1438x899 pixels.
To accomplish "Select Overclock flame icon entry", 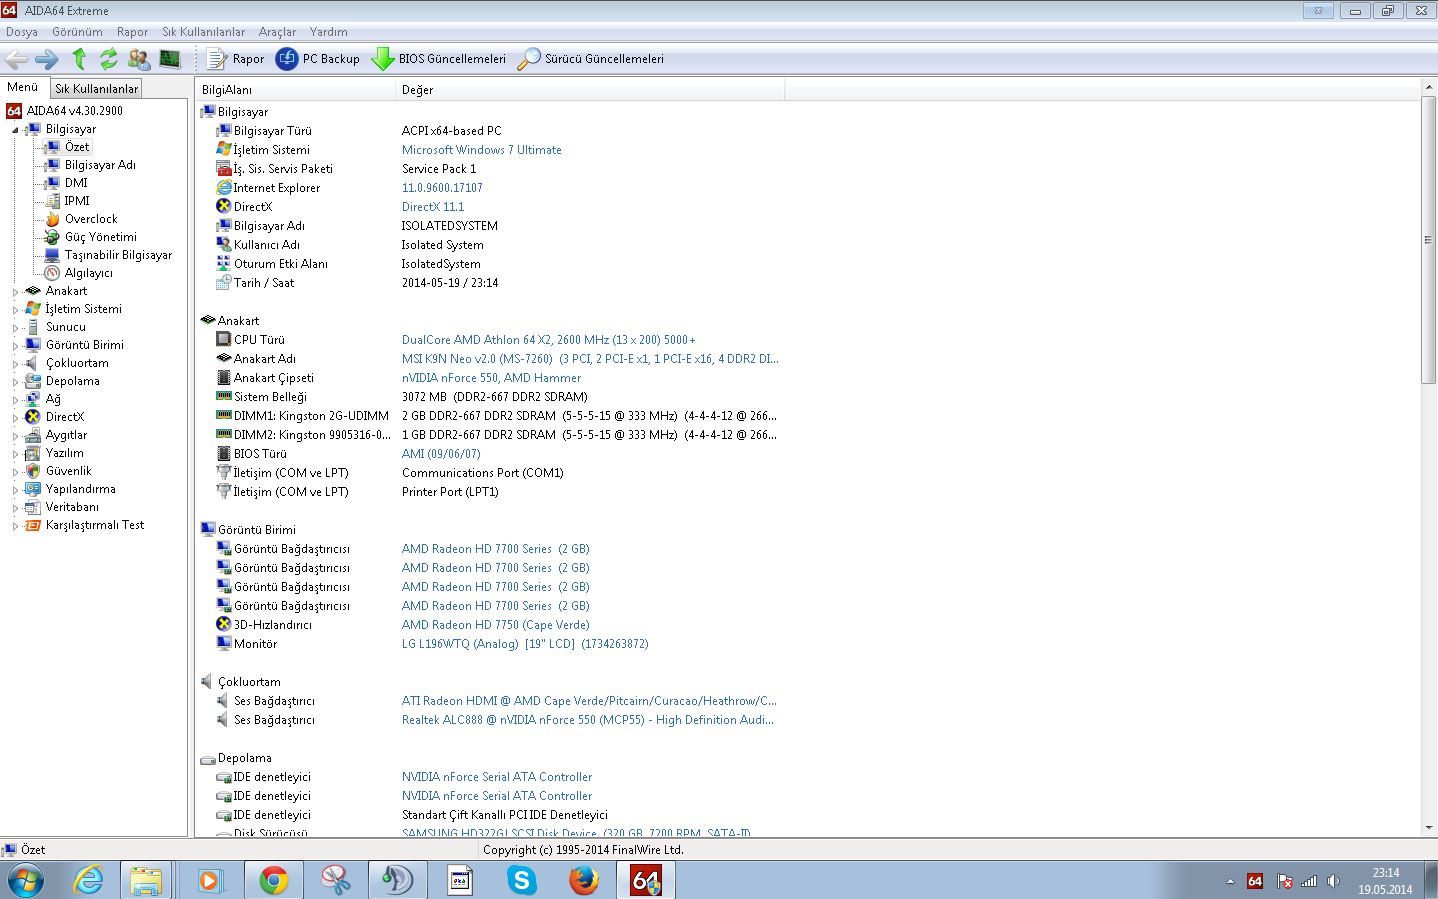I will tap(52, 219).
